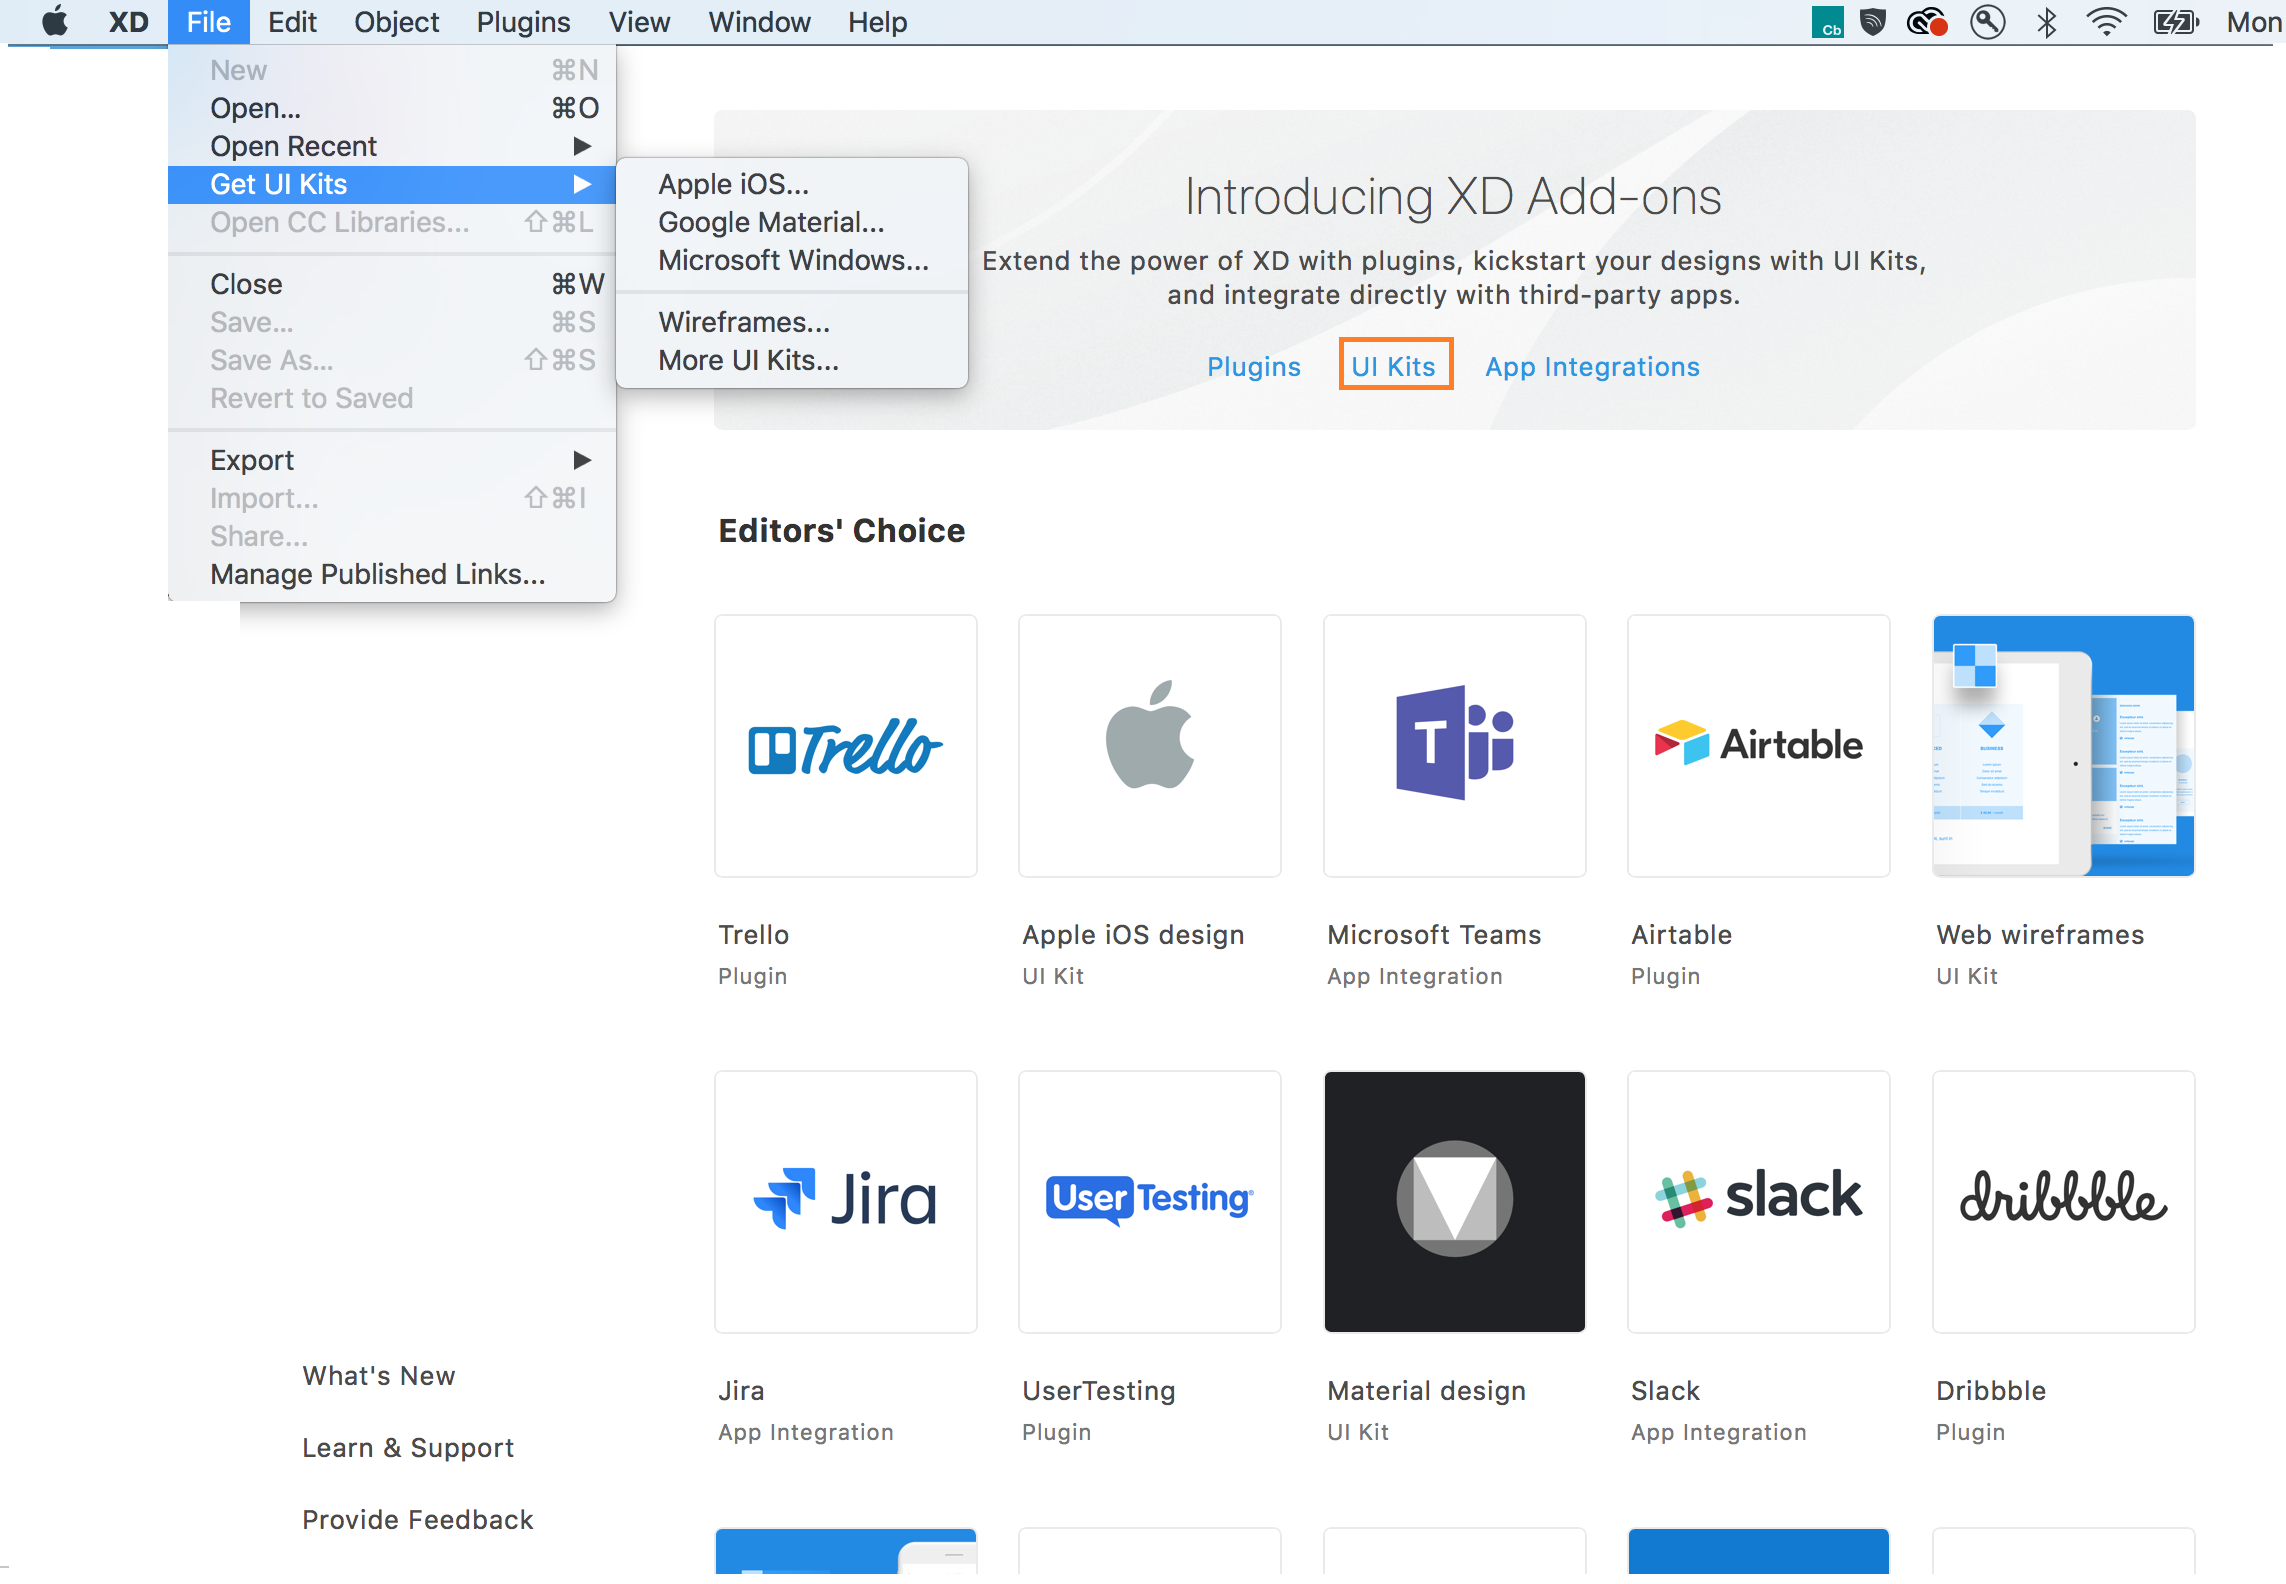Open the Web wireframes UI kit thumbnail
This screenshot has width=2286, height=1584.
[x=2064, y=746]
